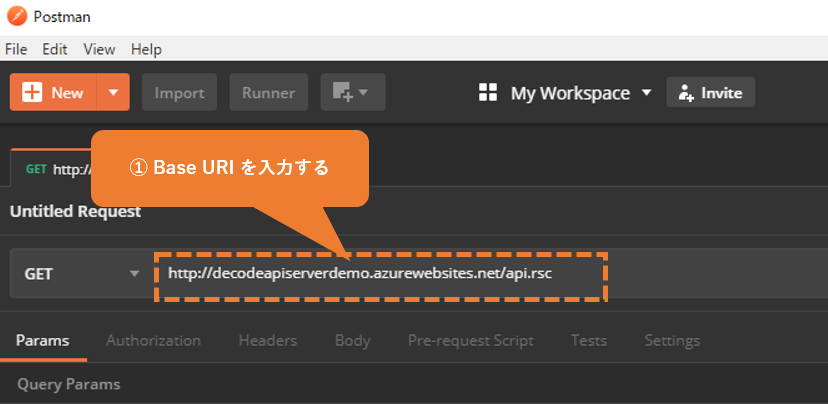Image resolution: width=828 pixels, height=404 pixels.
Task: Click the Postman logo icon in title bar
Action: [x=17, y=17]
